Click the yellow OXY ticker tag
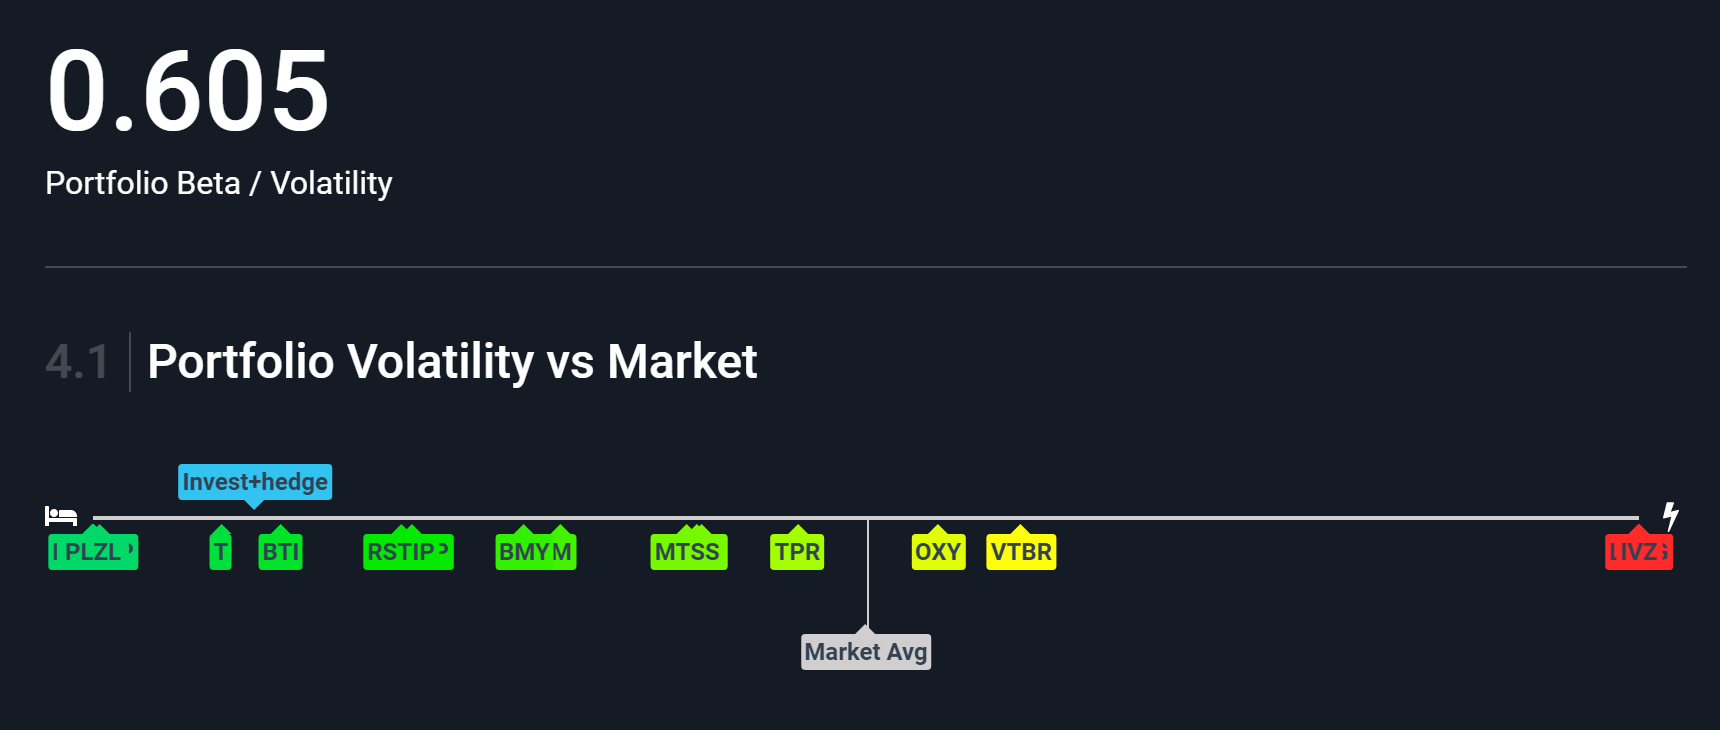 point(938,552)
